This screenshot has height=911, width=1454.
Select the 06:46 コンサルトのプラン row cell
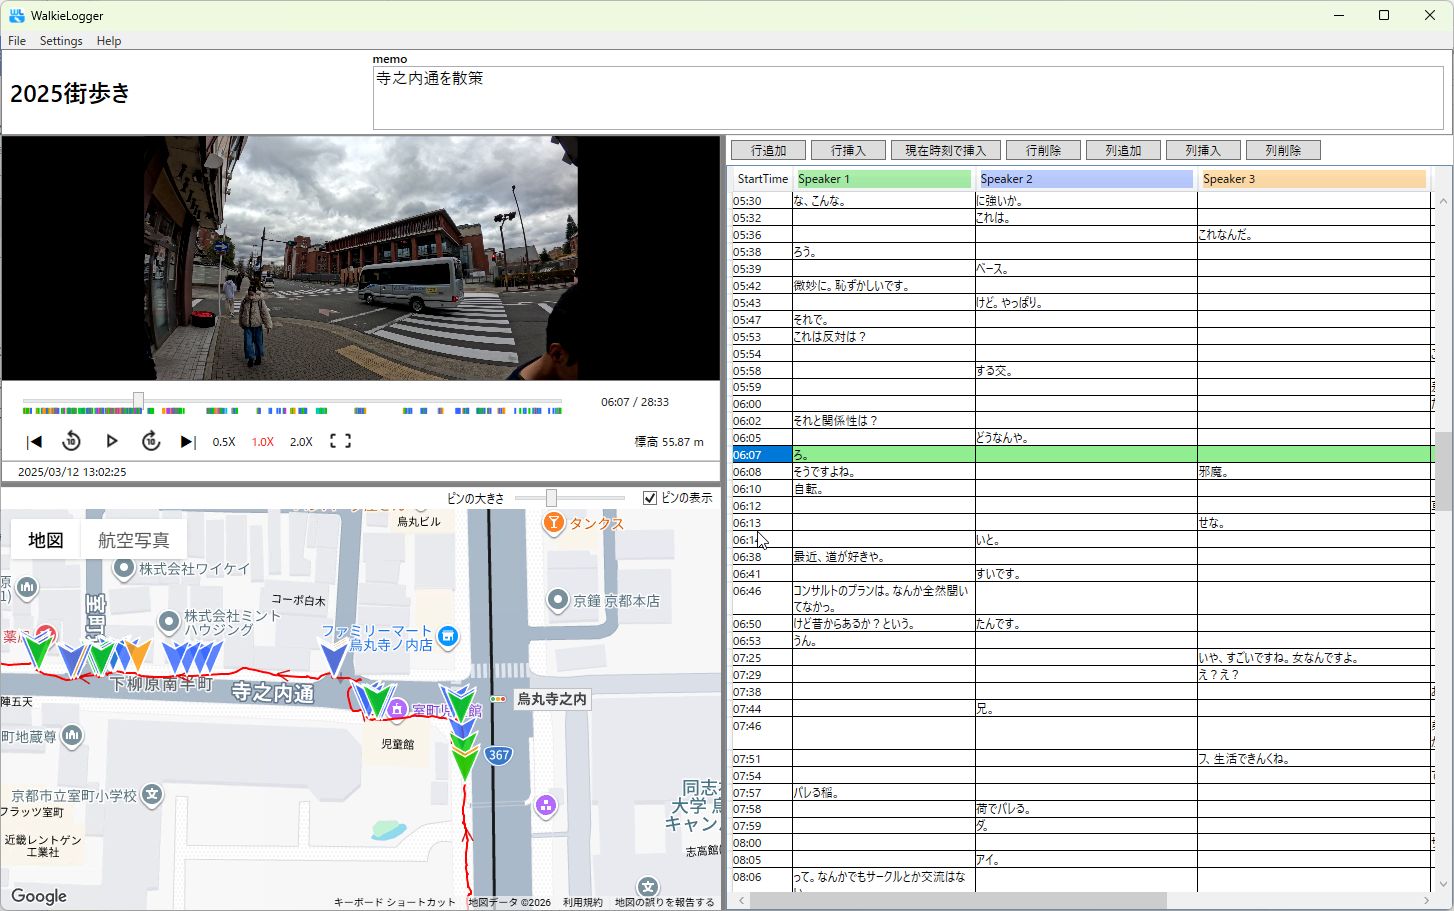click(x=883, y=598)
